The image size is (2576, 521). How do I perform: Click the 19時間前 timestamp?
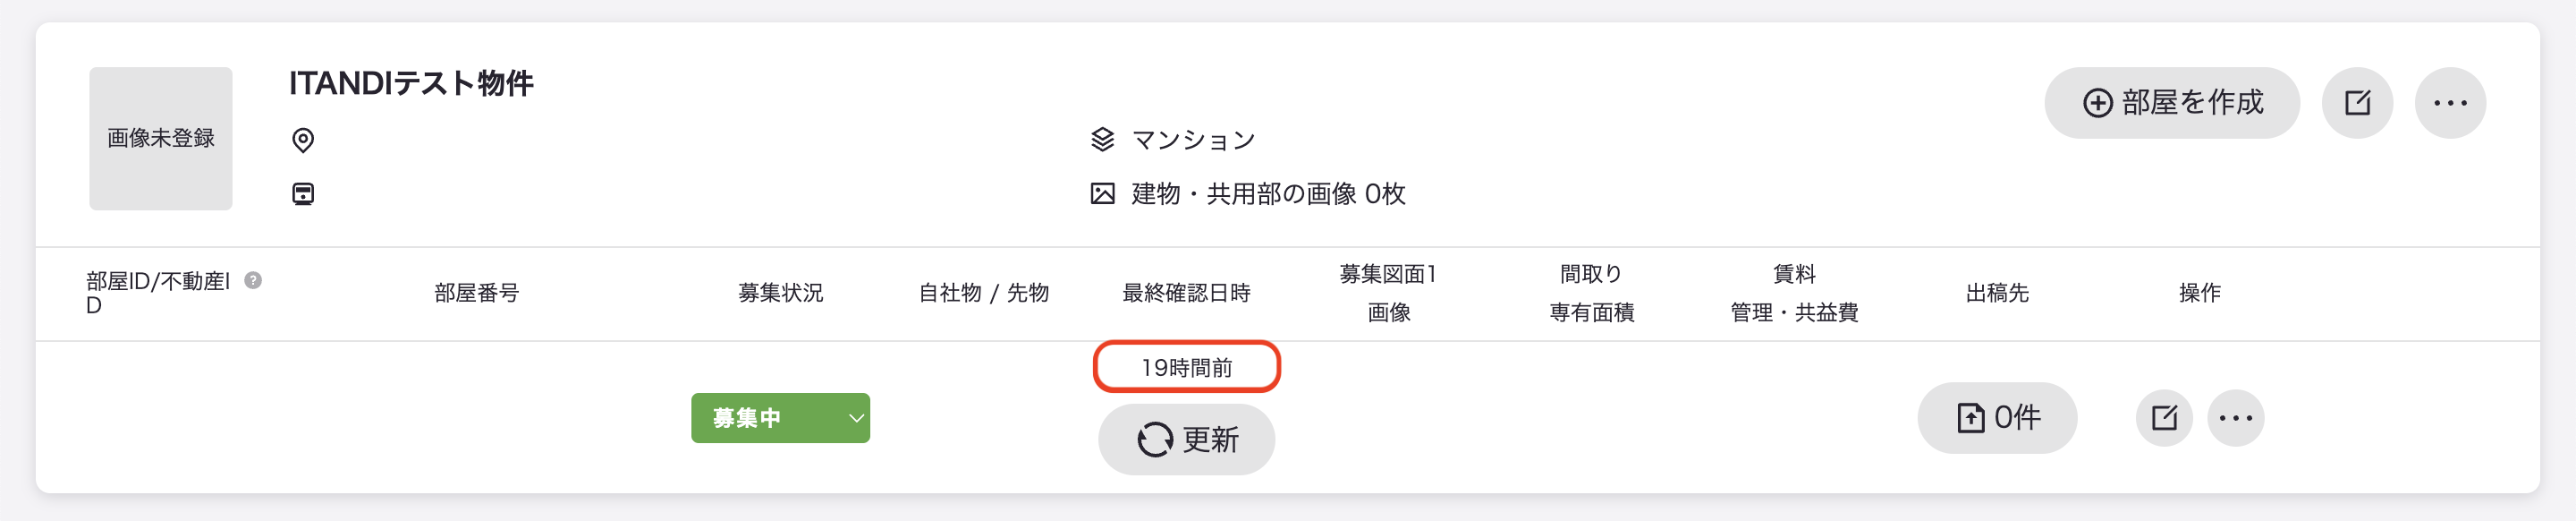coord(1186,368)
